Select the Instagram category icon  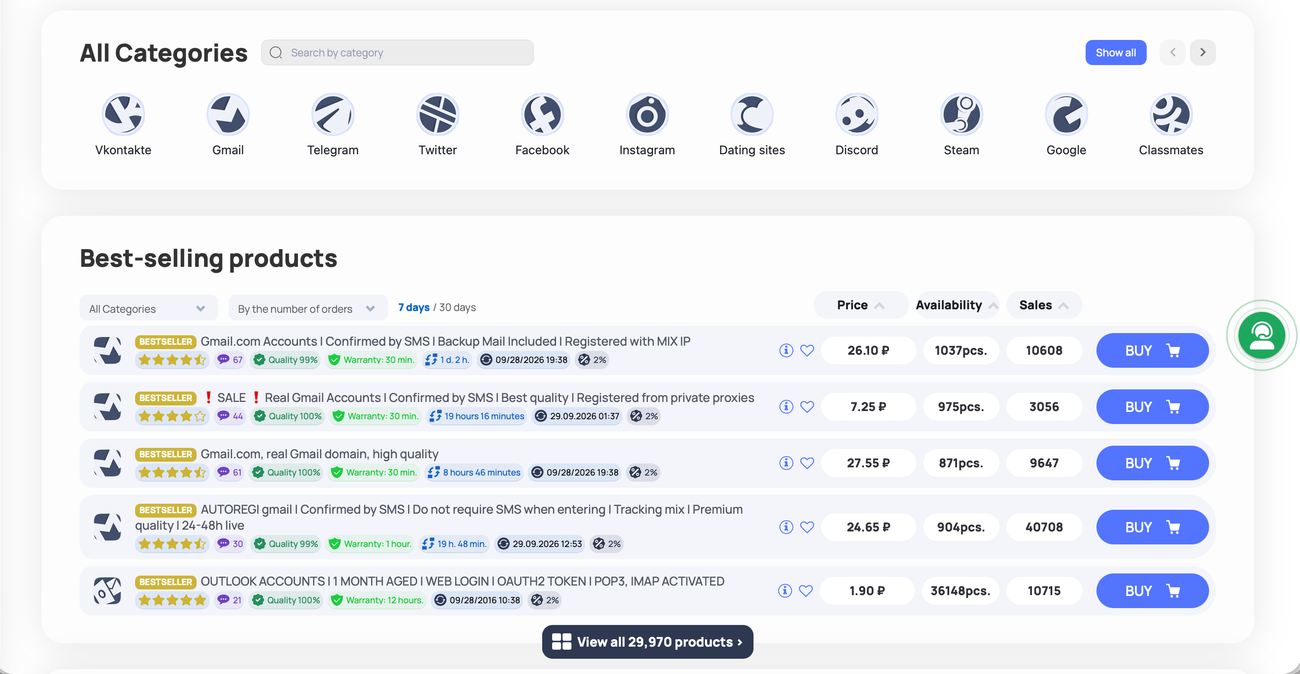[x=647, y=115]
